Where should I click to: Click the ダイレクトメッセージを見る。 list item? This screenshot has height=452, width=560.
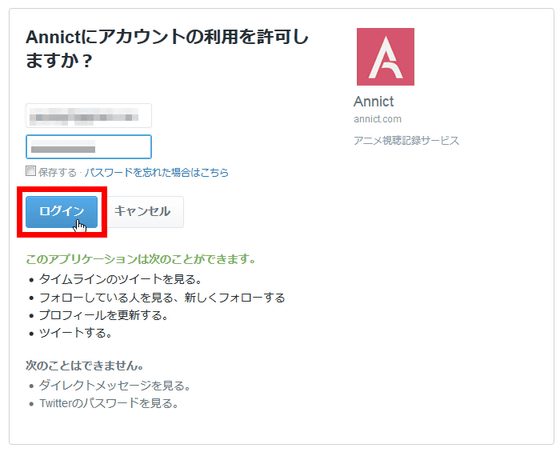click(x=115, y=386)
